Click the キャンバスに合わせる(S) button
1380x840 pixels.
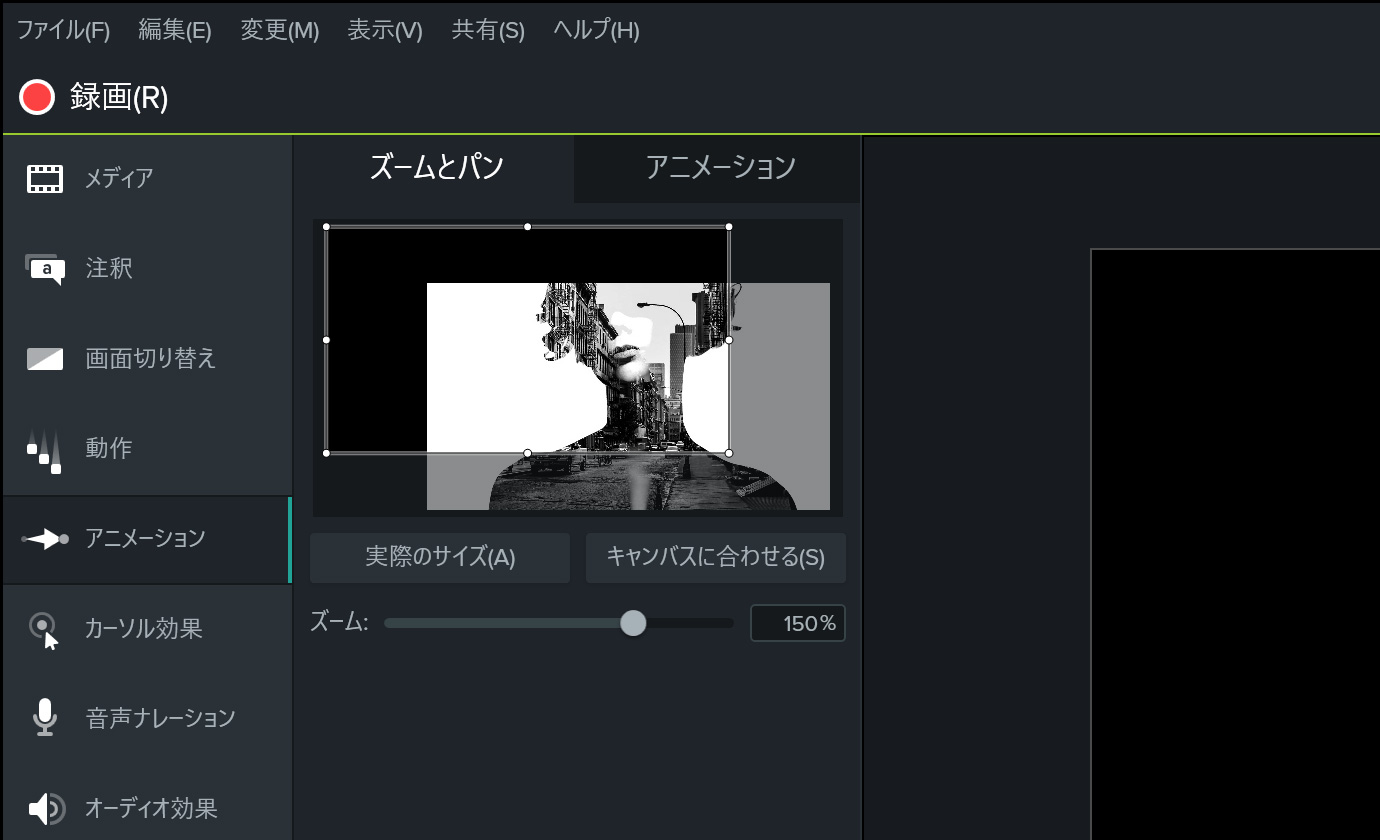716,558
